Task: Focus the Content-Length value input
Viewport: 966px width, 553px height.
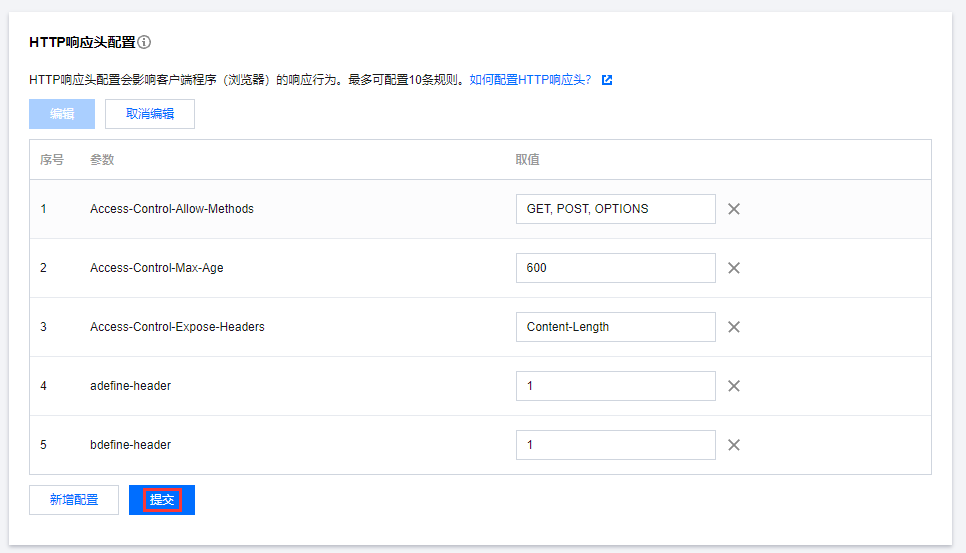Action: tap(615, 327)
